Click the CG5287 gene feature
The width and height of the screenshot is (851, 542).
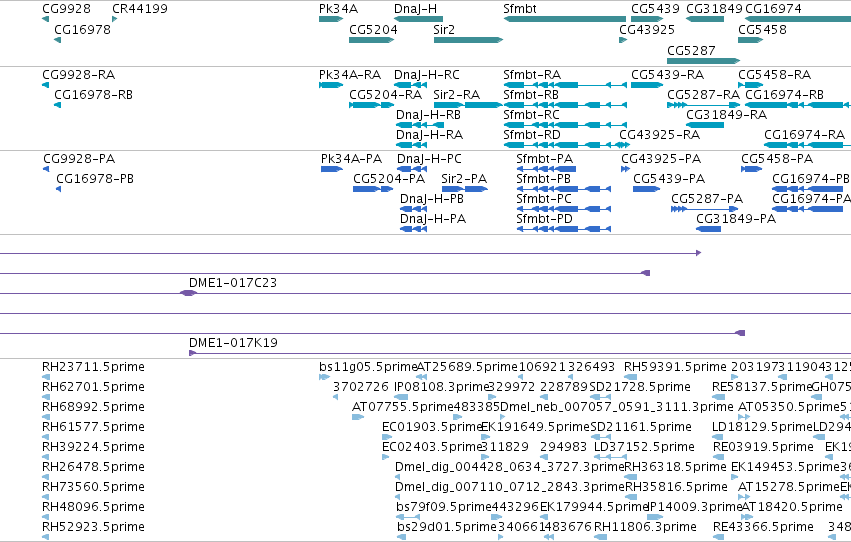click(704, 61)
